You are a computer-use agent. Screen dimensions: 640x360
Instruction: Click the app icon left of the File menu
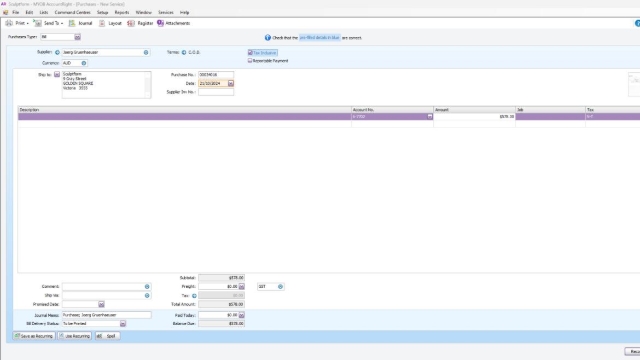(5, 13)
